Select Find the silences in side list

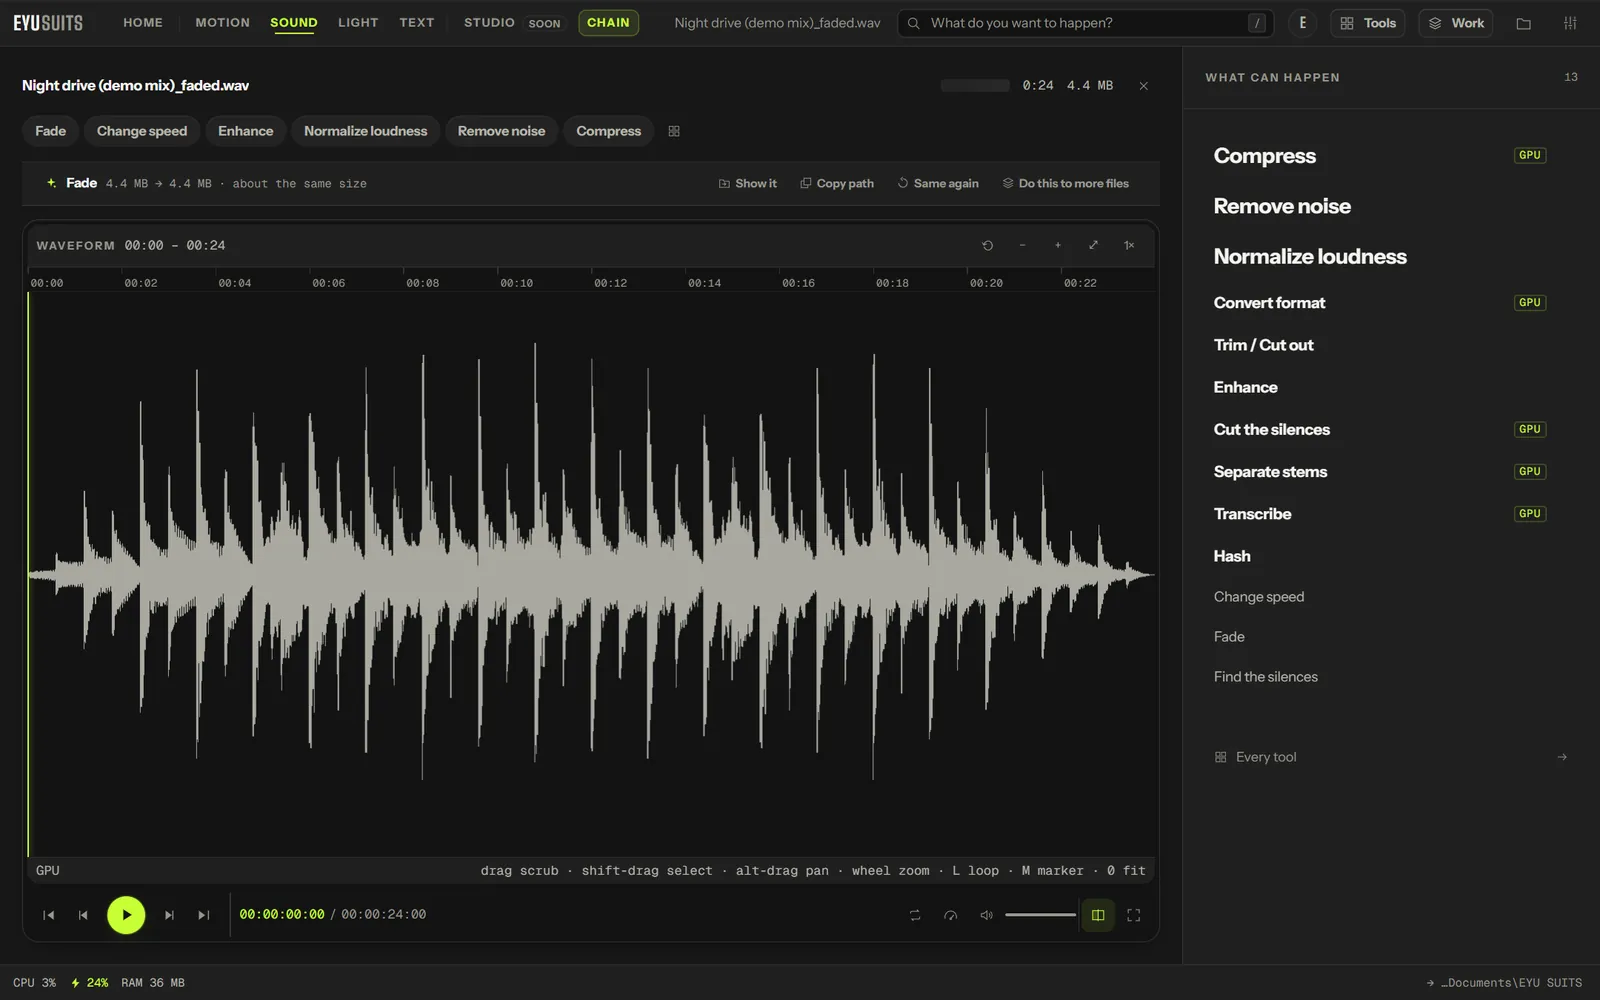(1266, 677)
